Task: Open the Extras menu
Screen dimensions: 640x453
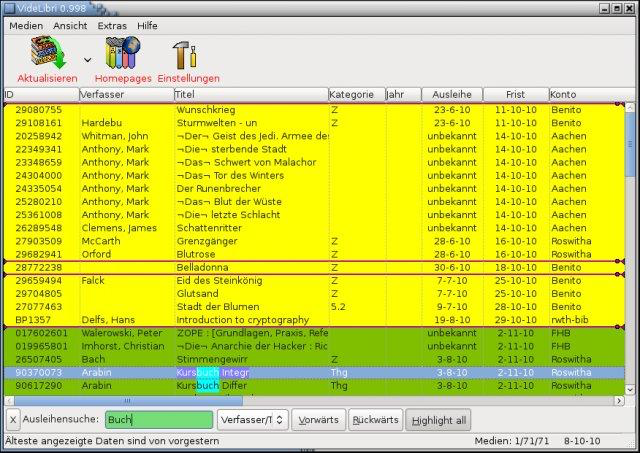Action: (112, 26)
